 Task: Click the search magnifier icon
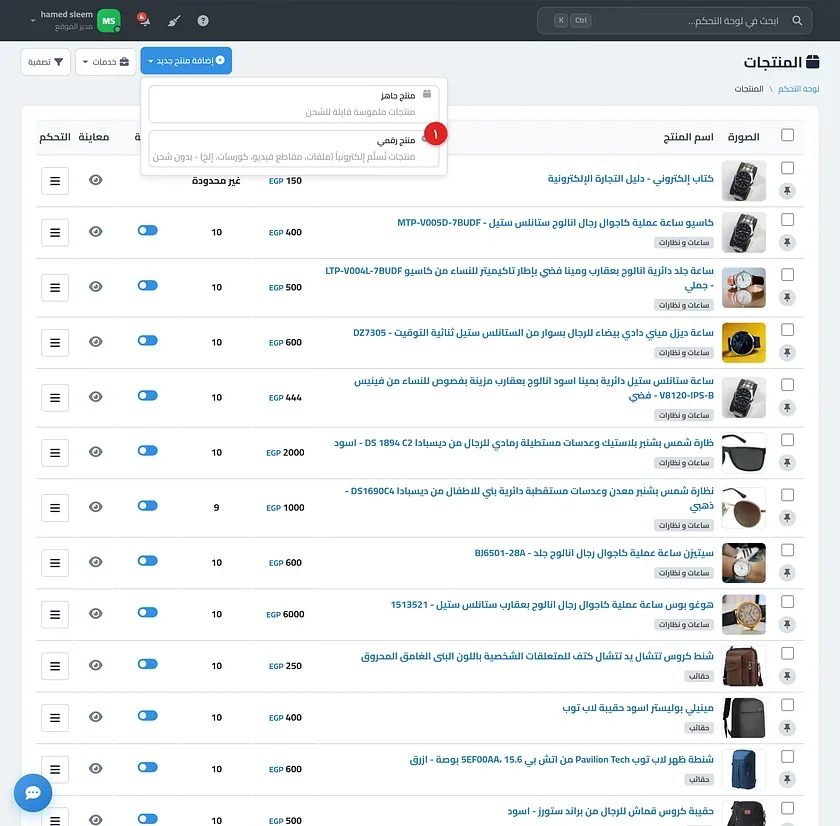pos(797,20)
